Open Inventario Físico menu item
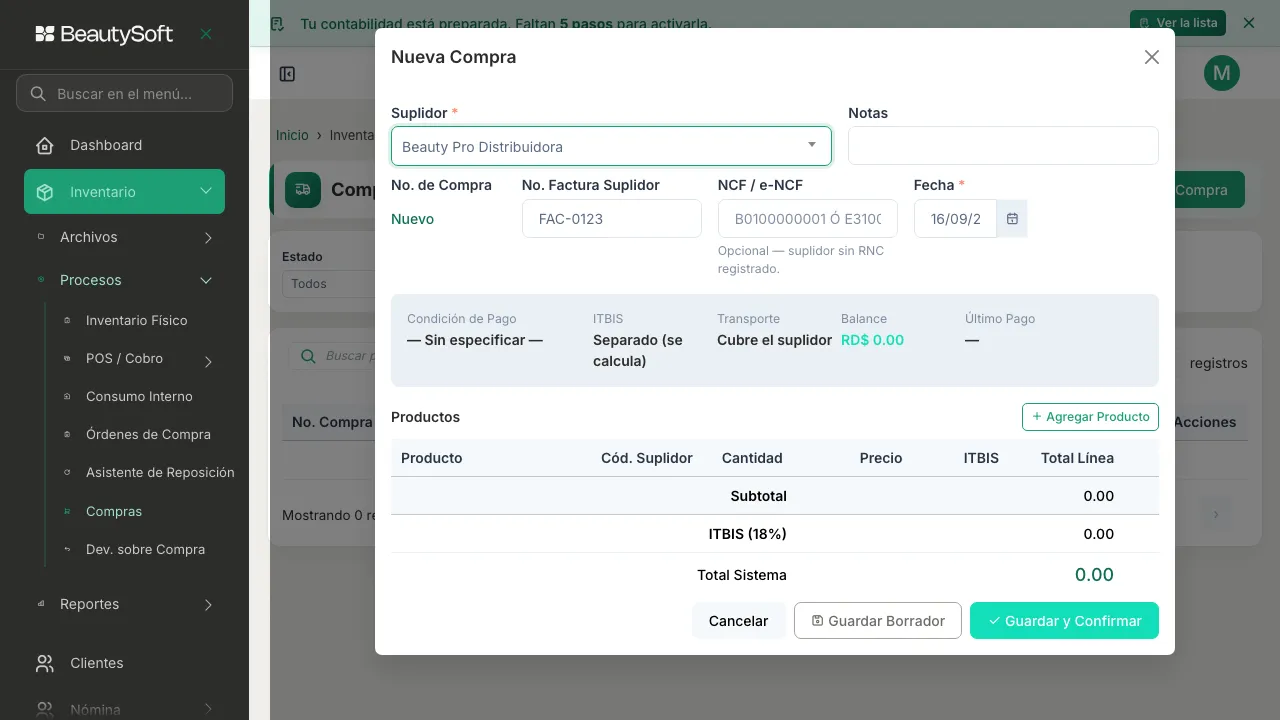 (137, 320)
